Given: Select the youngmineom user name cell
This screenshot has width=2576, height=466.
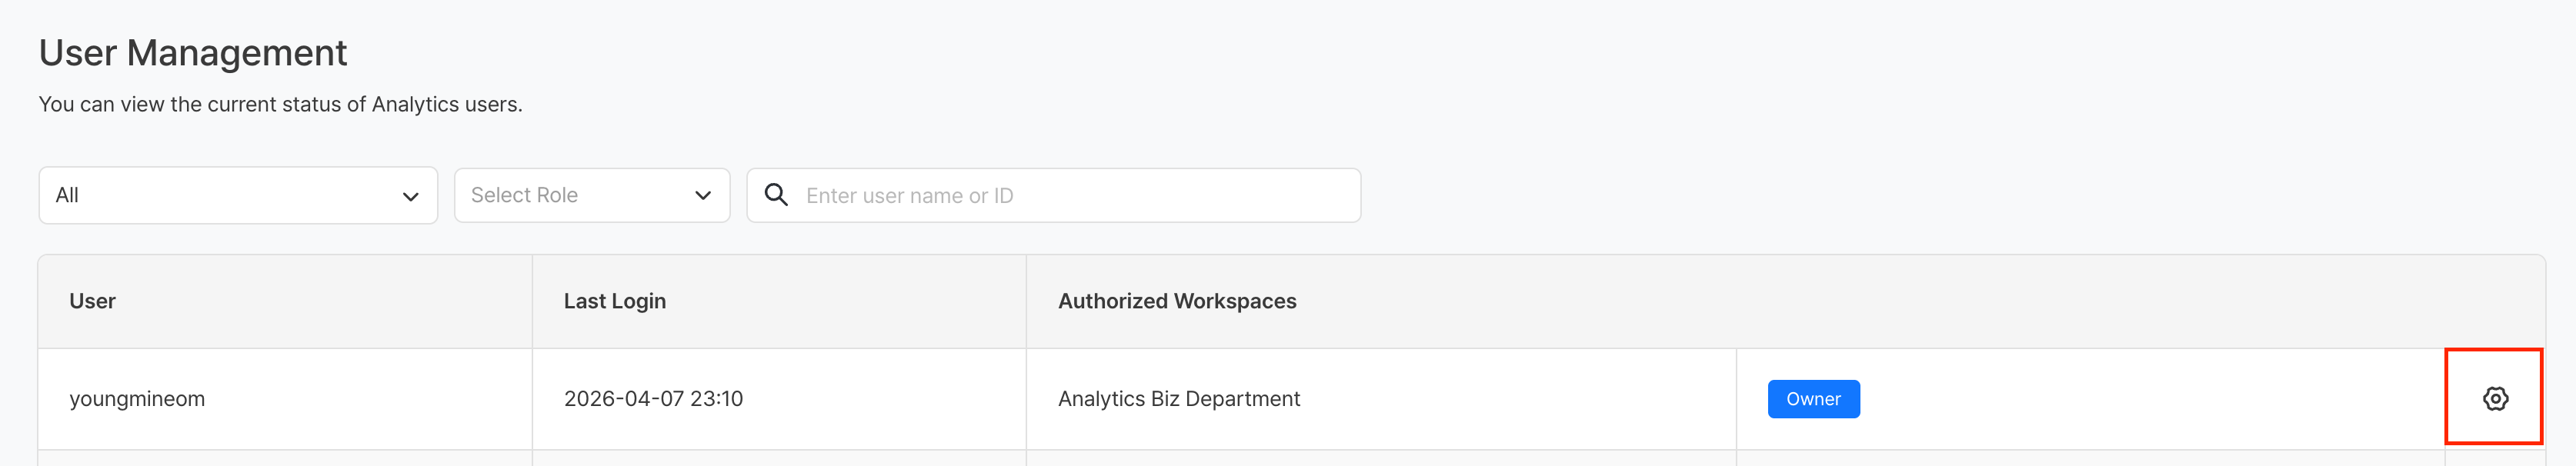Looking at the screenshot, I should (x=137, y=399).
